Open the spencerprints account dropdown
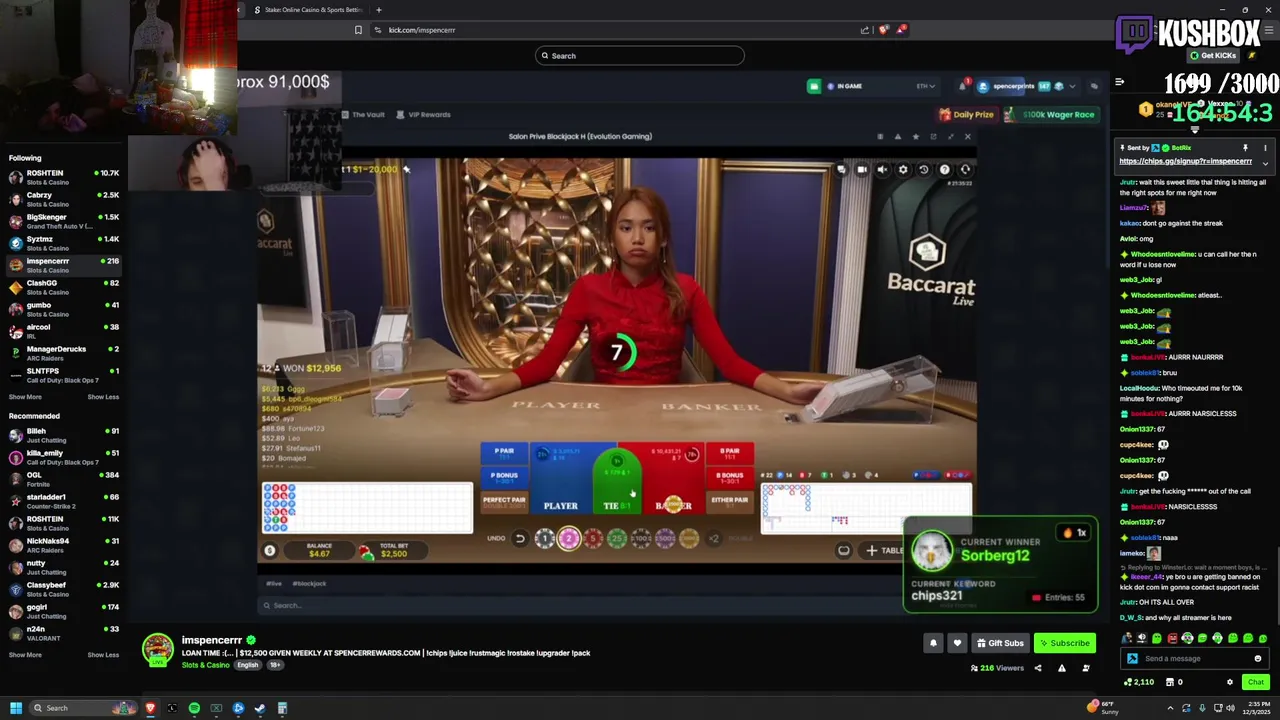 (1026, 86)
